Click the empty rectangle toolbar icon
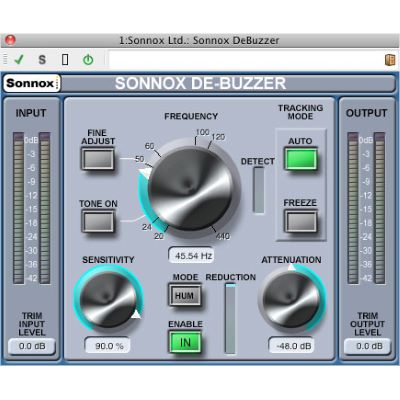 [65, 60]
